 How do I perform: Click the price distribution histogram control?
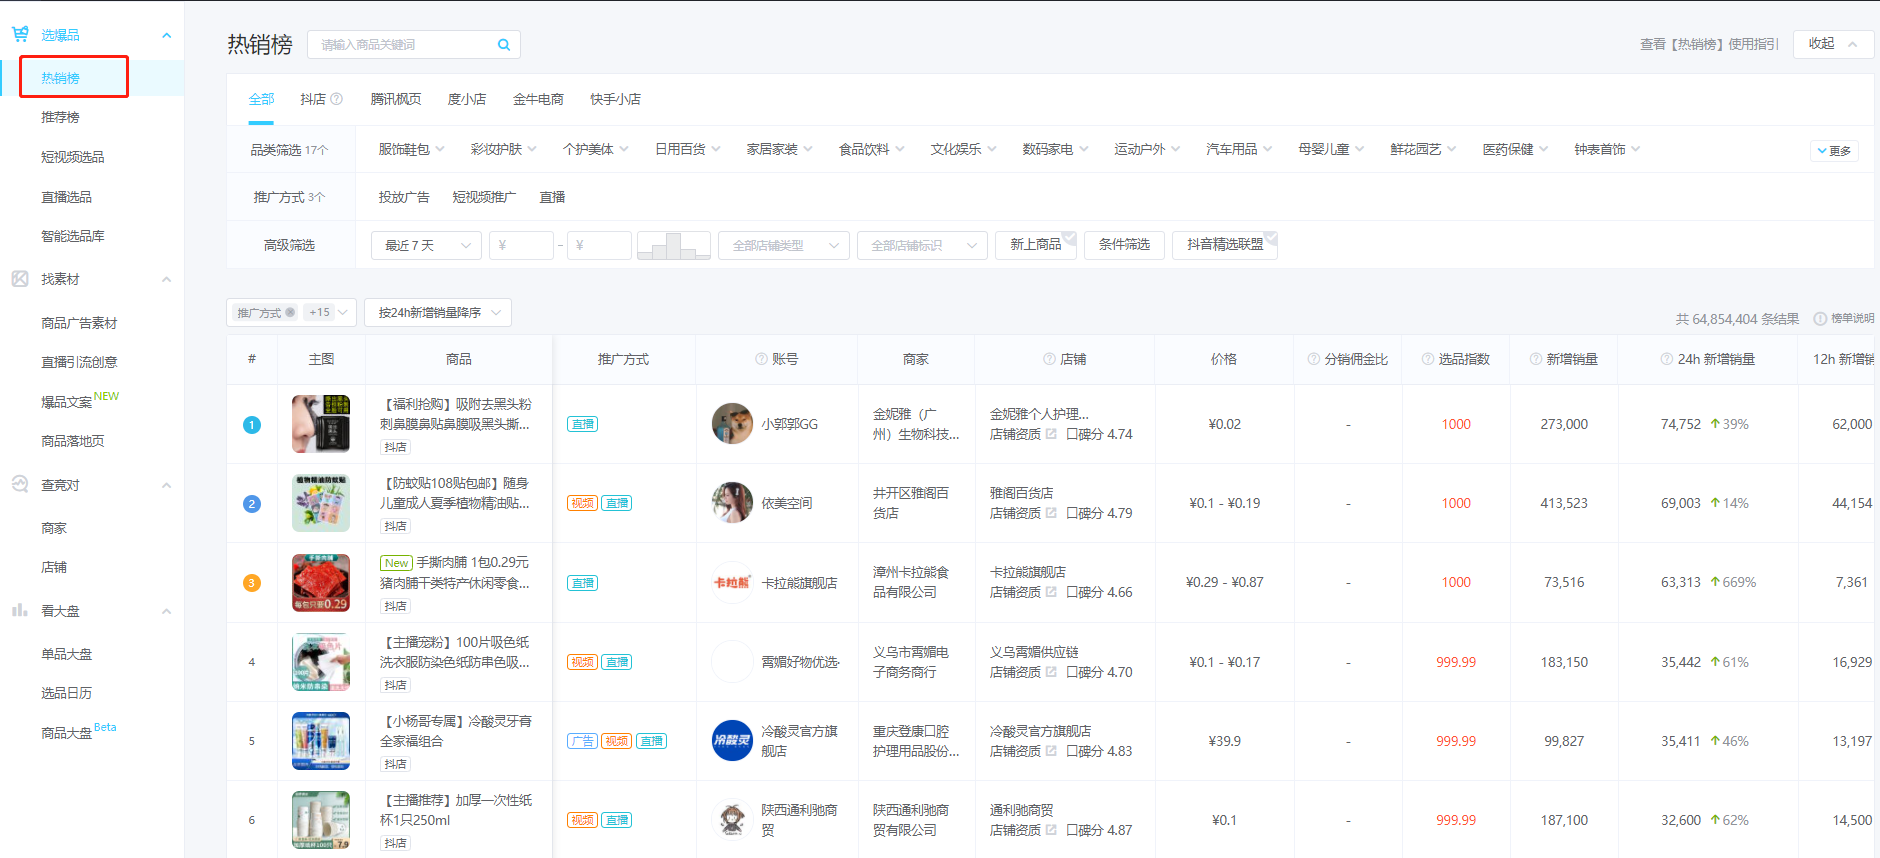(674, 245)
